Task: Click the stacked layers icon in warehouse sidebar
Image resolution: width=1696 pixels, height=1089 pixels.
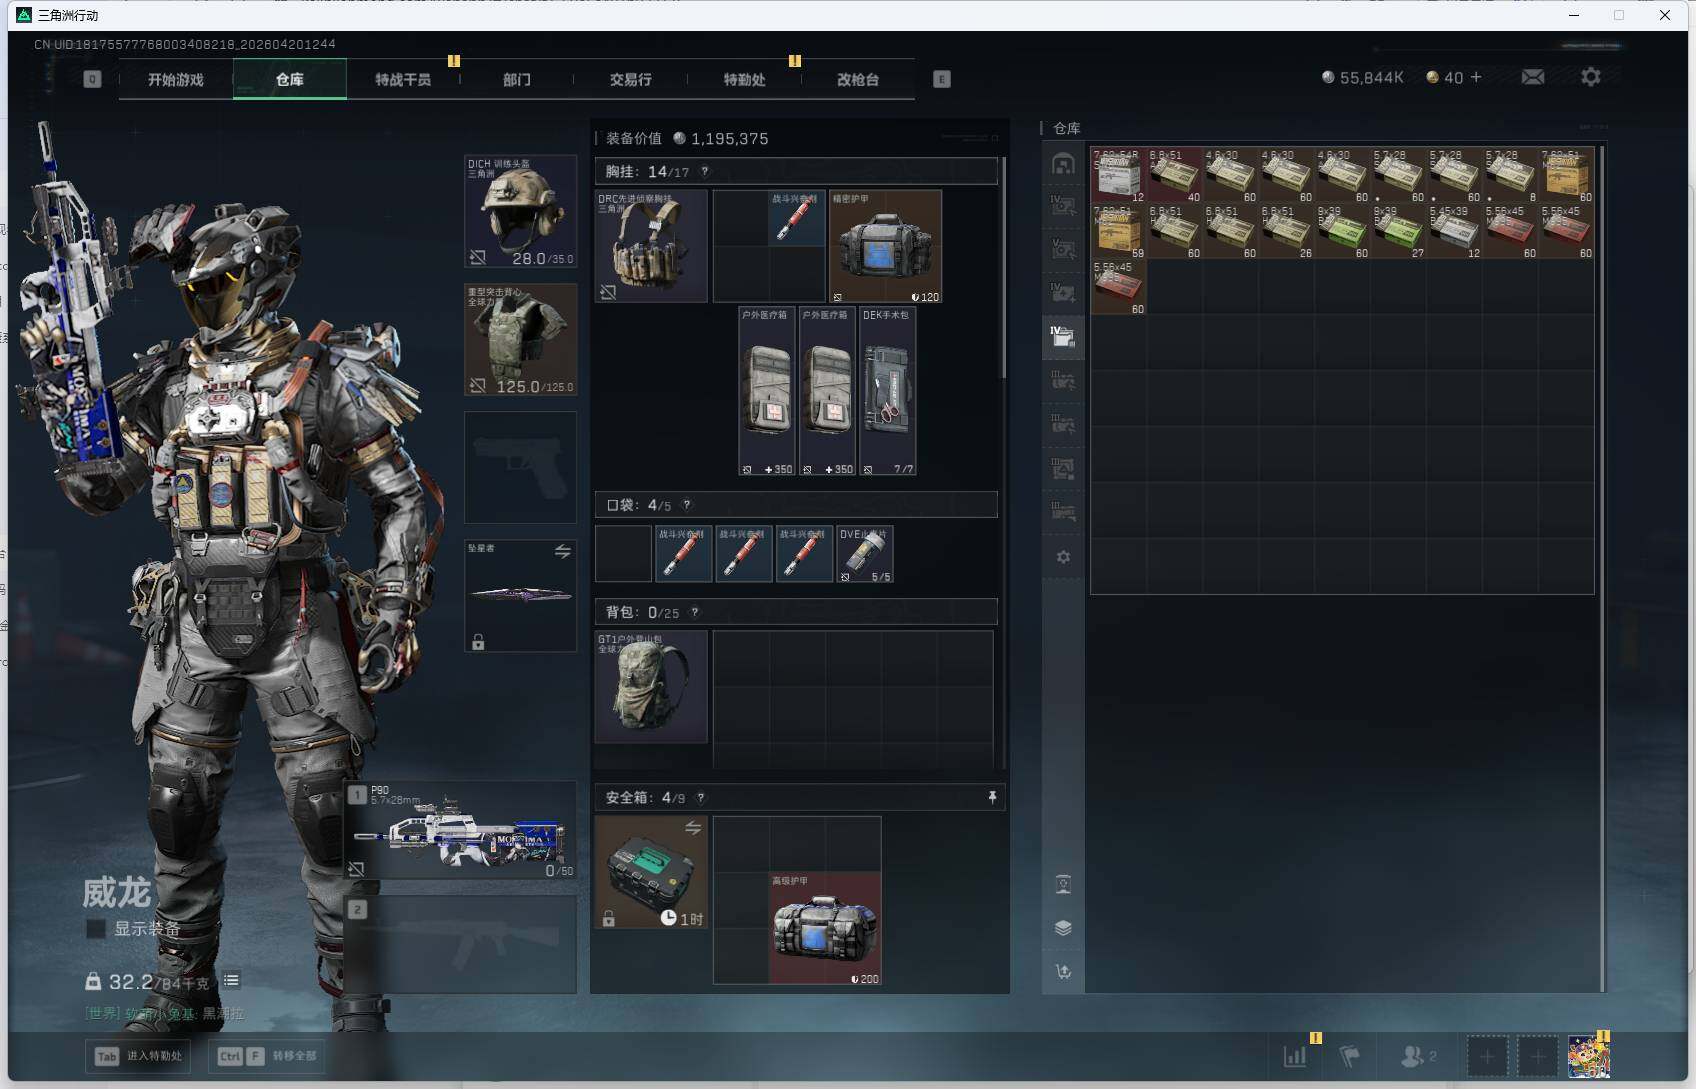Action: pos(1063,928)
